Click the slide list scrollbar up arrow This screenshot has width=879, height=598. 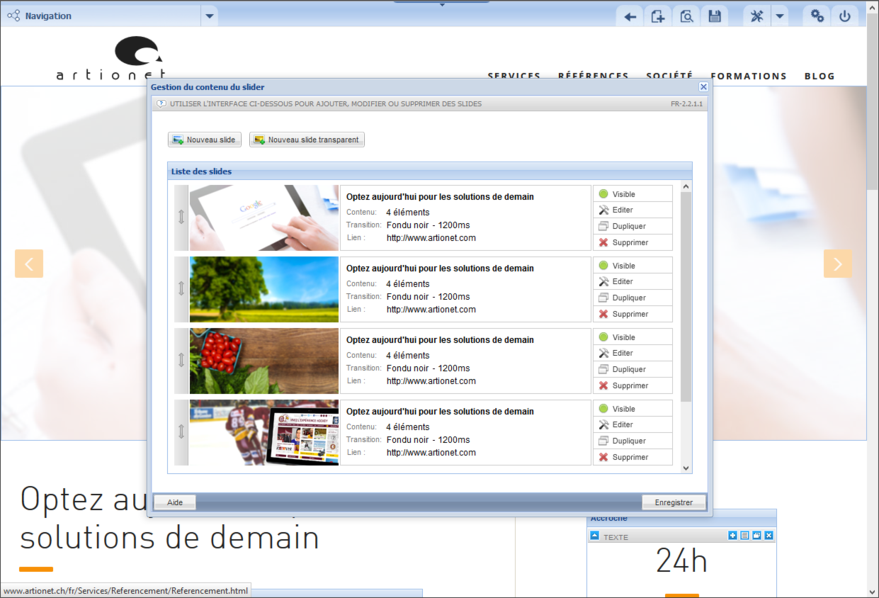pyautogui.click(x=686, y=187)
